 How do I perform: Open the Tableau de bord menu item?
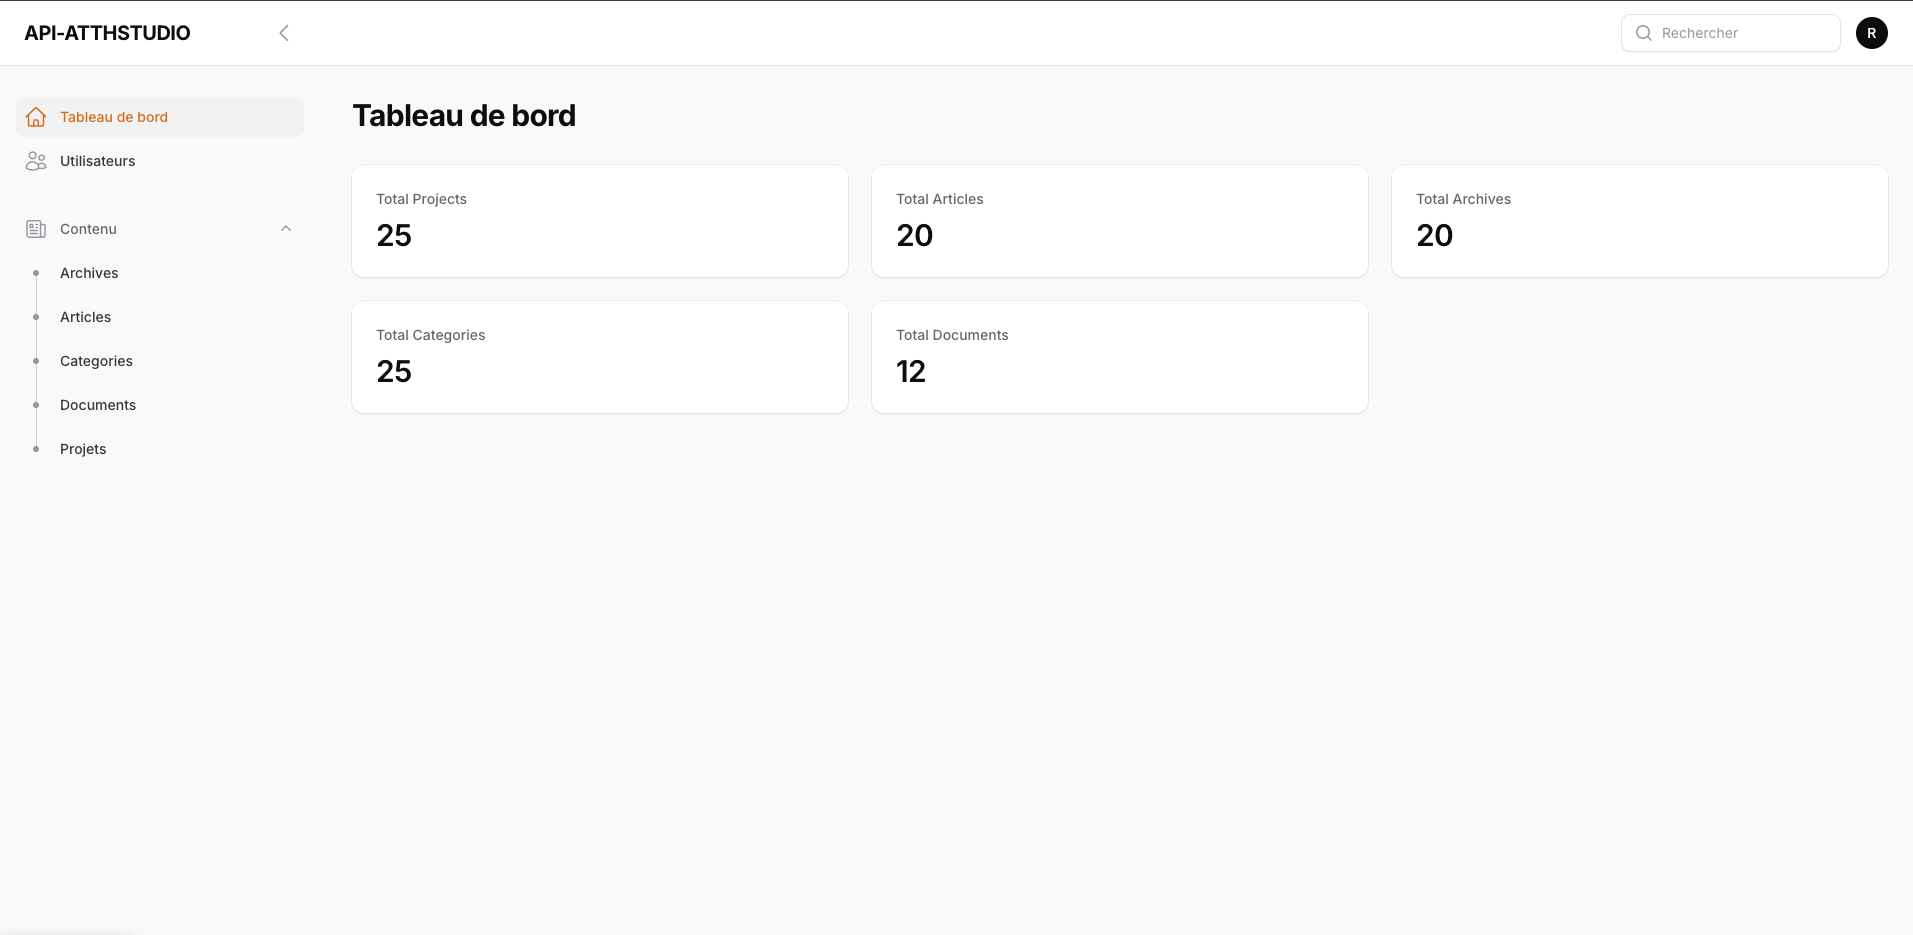coord(114,117)
